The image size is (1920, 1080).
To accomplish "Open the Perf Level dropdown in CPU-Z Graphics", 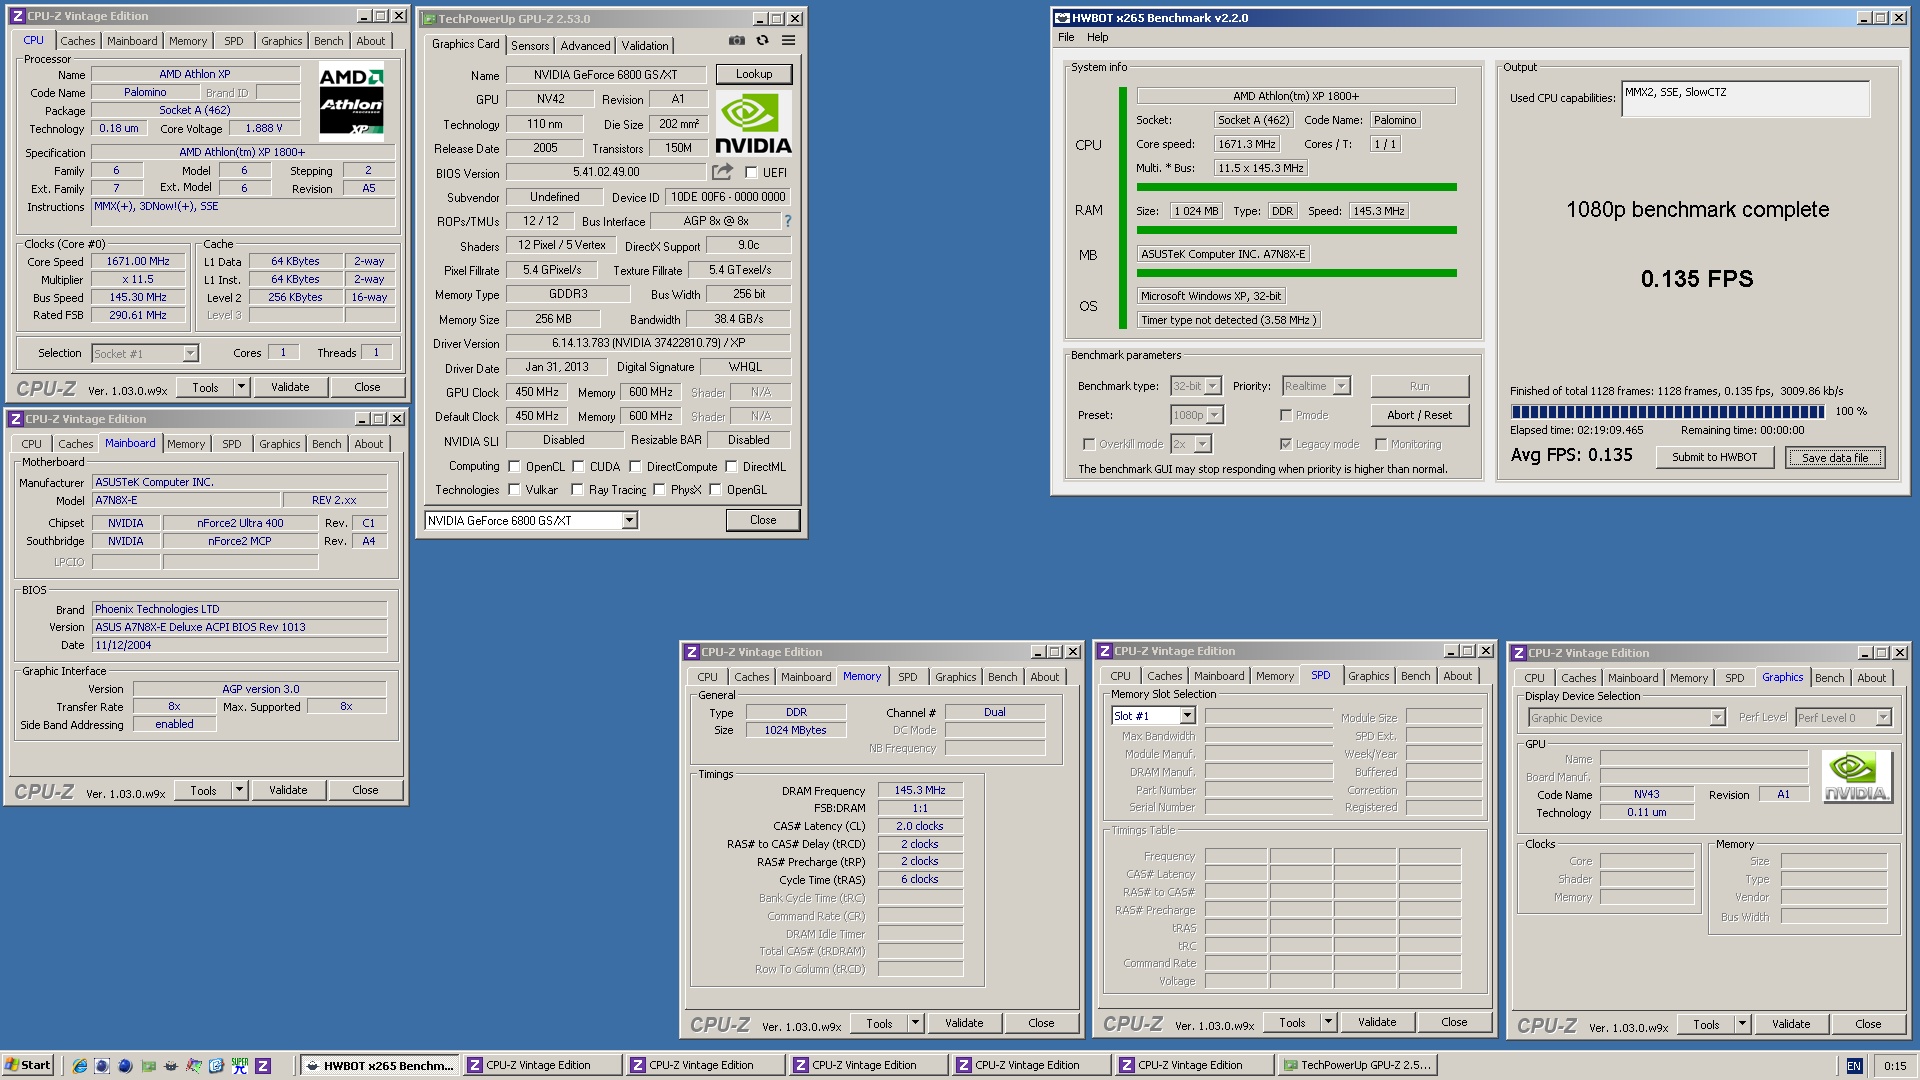I will [1883, 718].
